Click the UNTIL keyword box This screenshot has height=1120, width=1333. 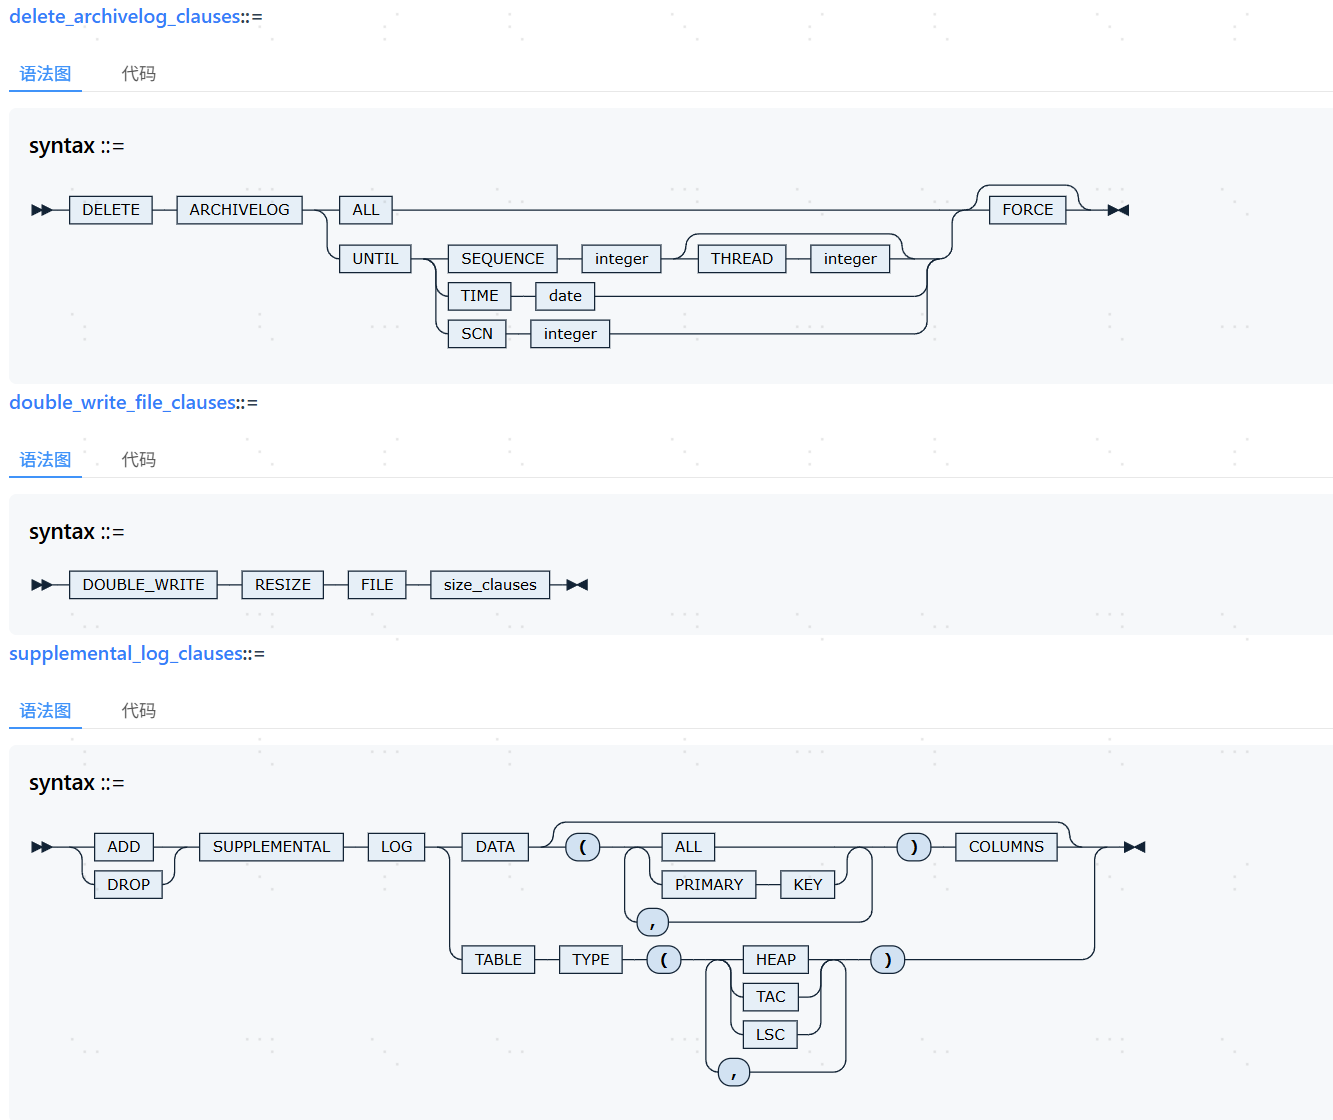(x=375, y=259)
